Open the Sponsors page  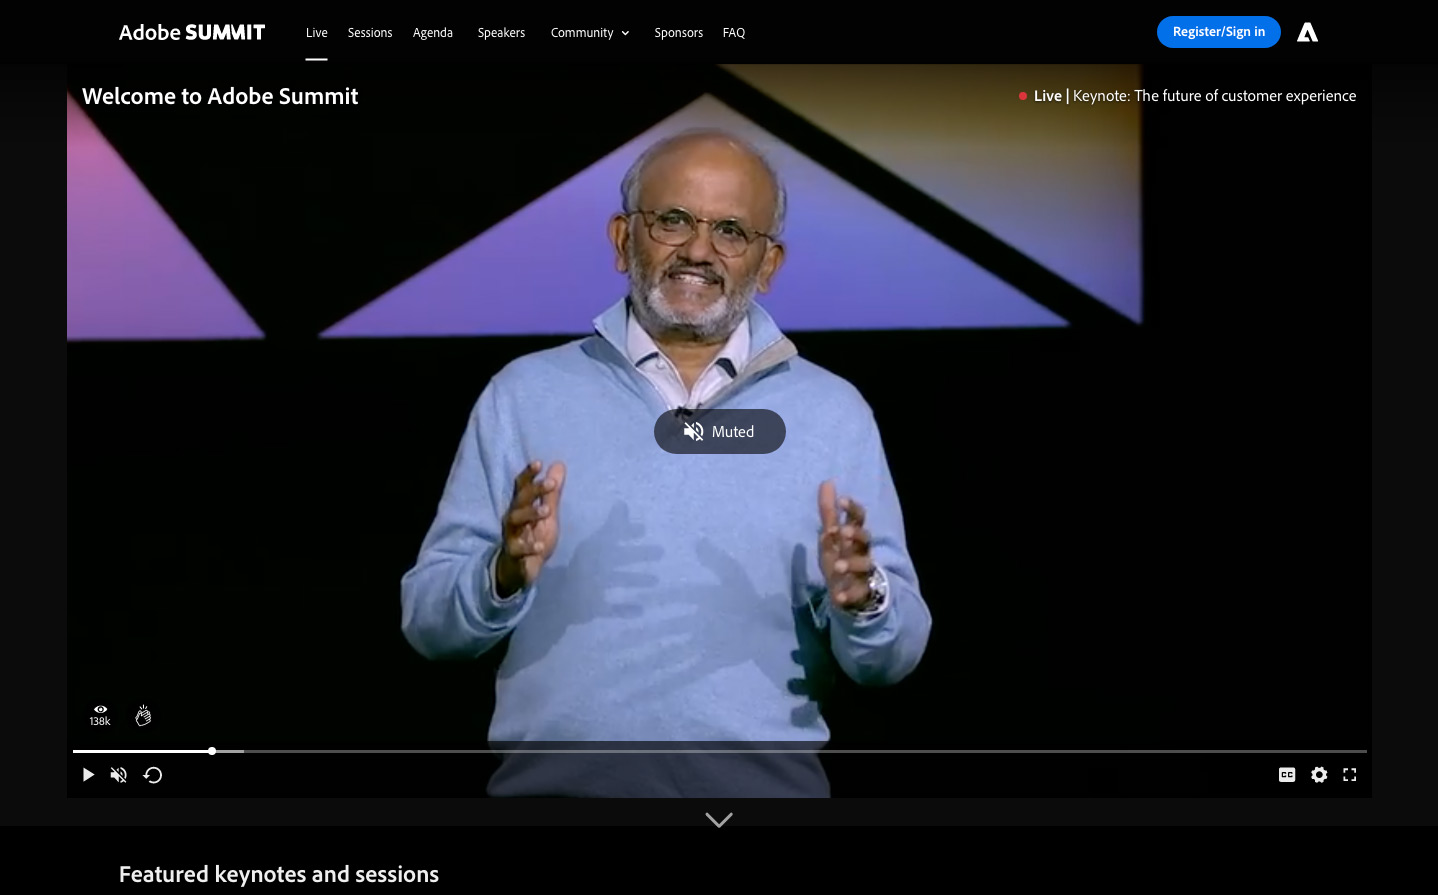pos(678,33)
